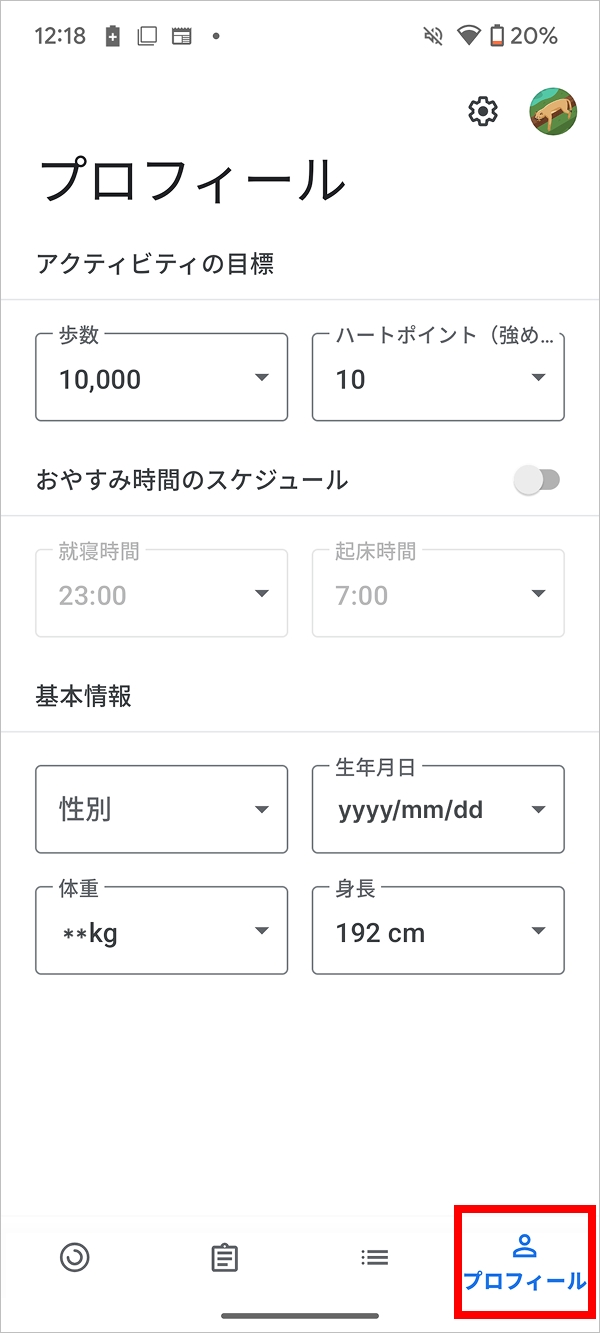Tap the Wi-Fi status icon
Viewport: 600px width, 1333px height.
(x=468, y=36)
